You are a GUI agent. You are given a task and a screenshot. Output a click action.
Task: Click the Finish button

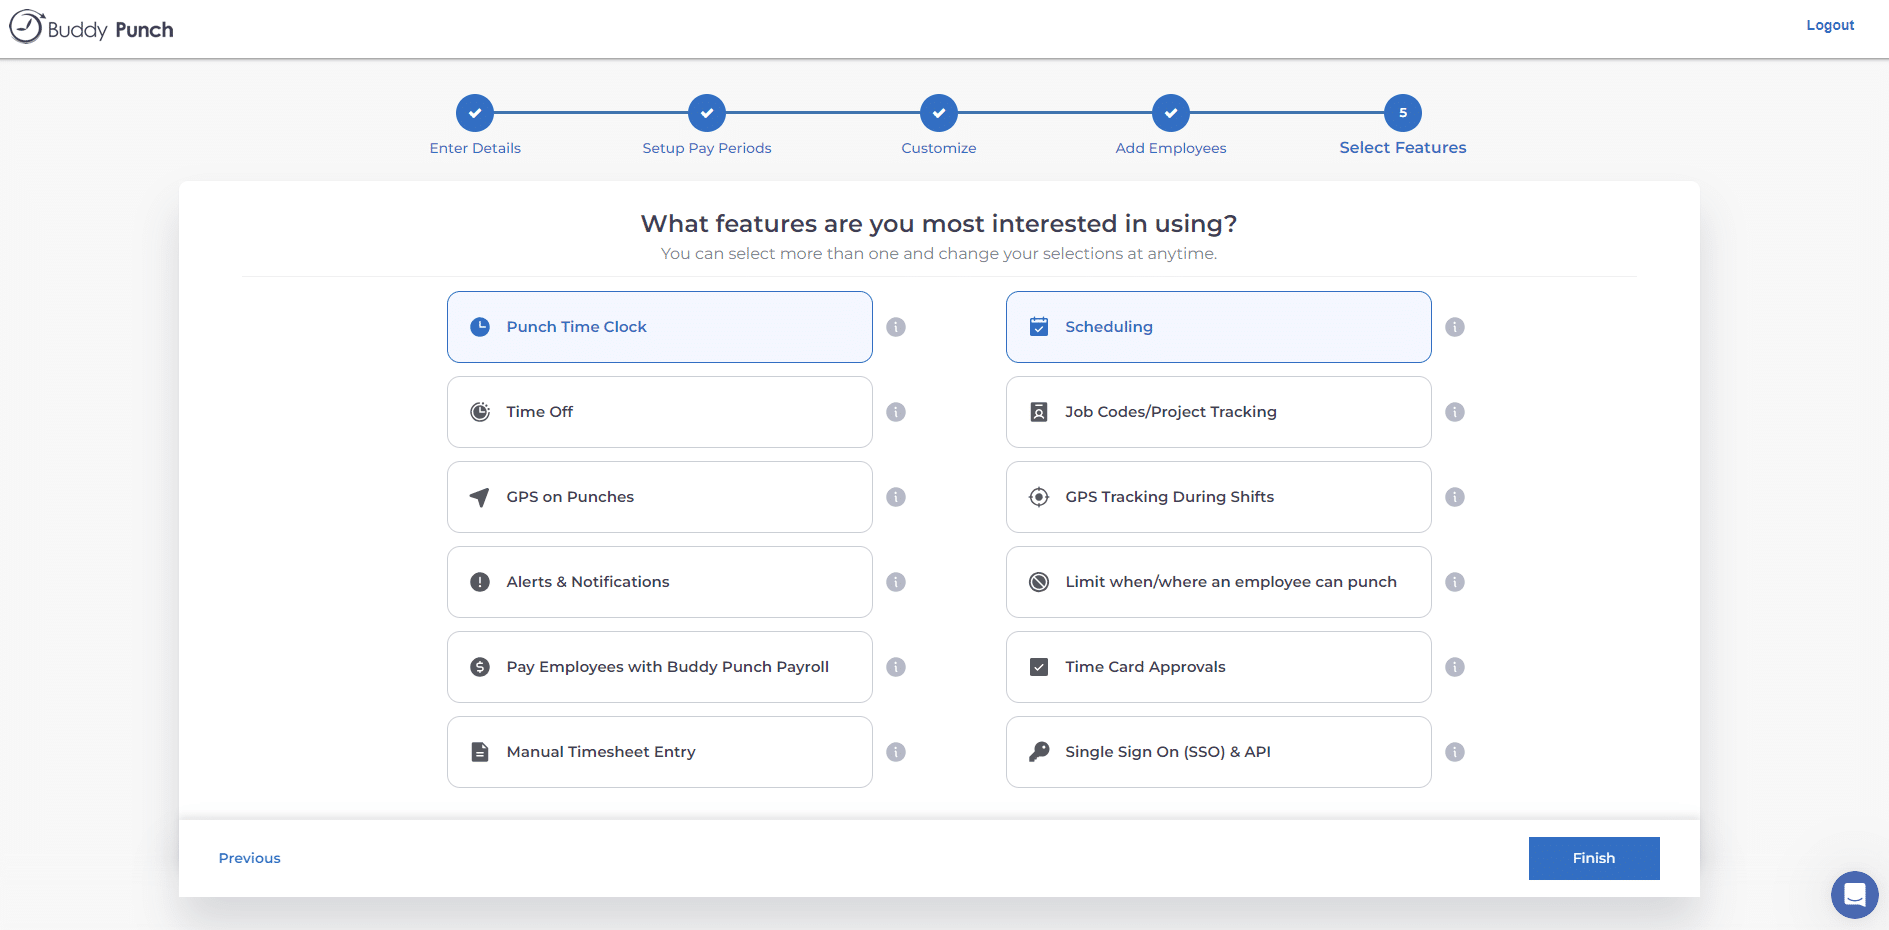(1594, 858)
